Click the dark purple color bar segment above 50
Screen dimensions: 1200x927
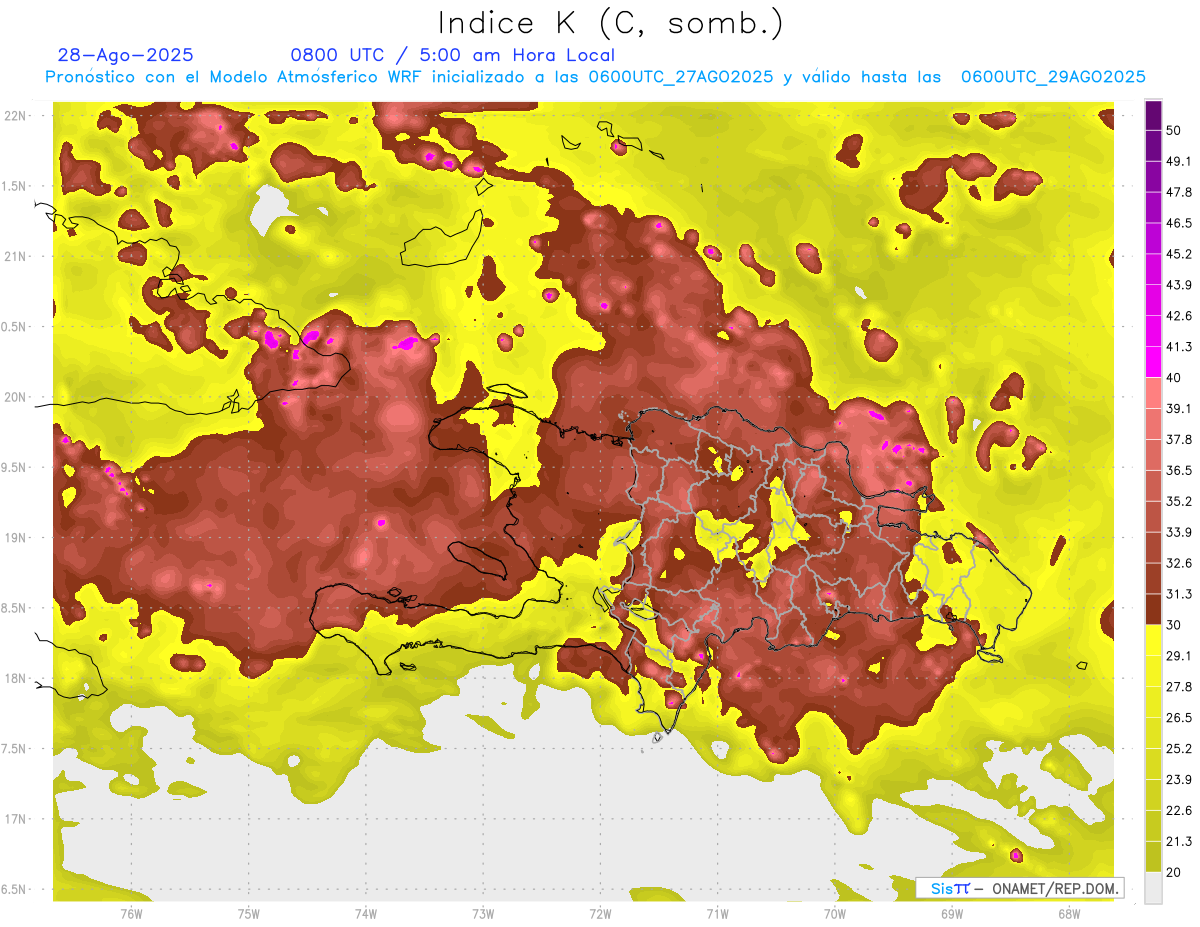click(1153, 116)
